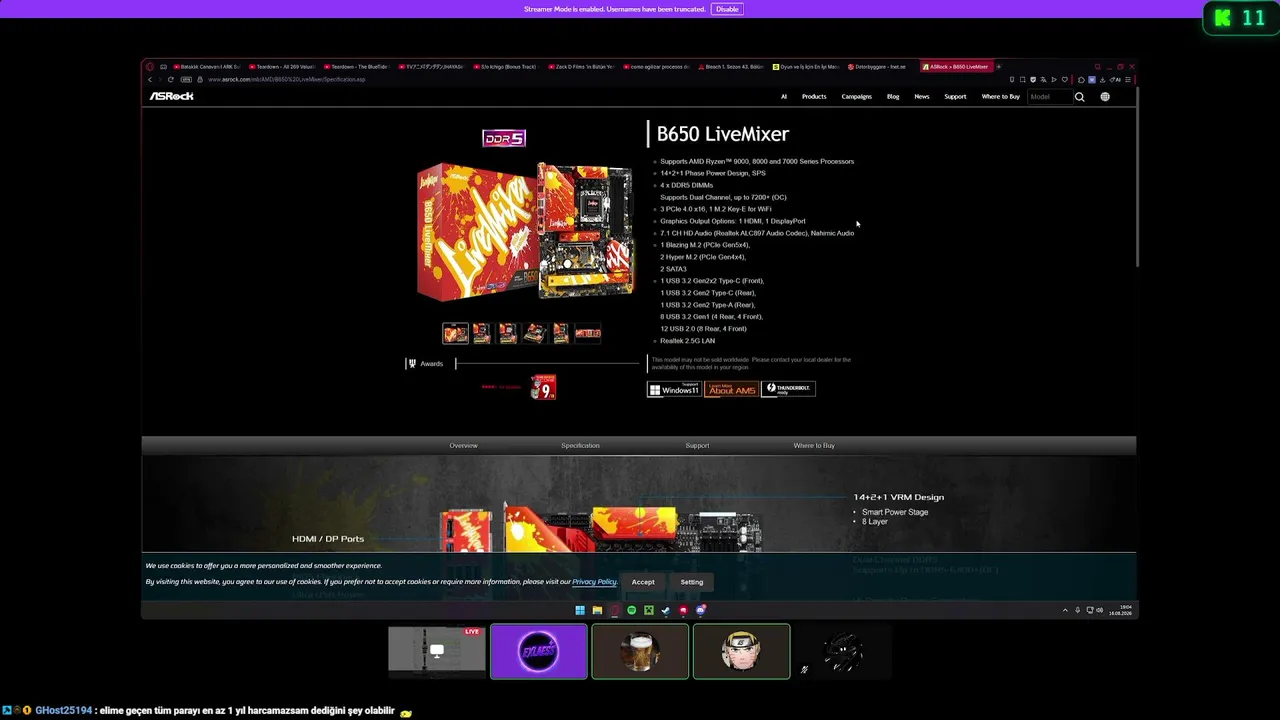The height and width of the screenshot is (720, 1280).
Task: Click the Opera GX taskbar icon
Action: (x=614, y=610)
